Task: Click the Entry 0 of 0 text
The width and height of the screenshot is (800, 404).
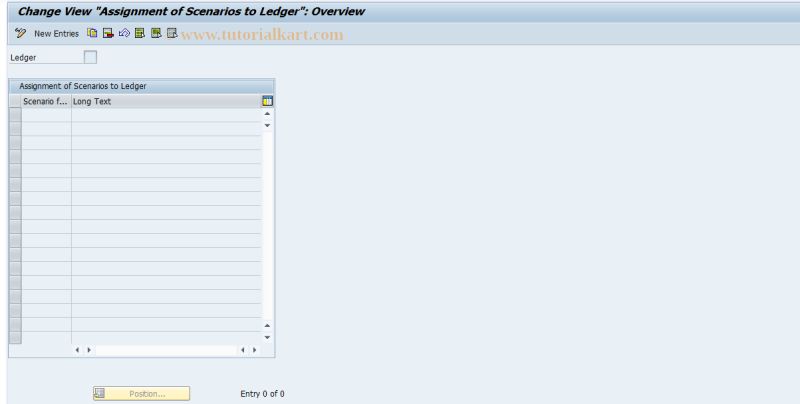Action: pos(262,394)
